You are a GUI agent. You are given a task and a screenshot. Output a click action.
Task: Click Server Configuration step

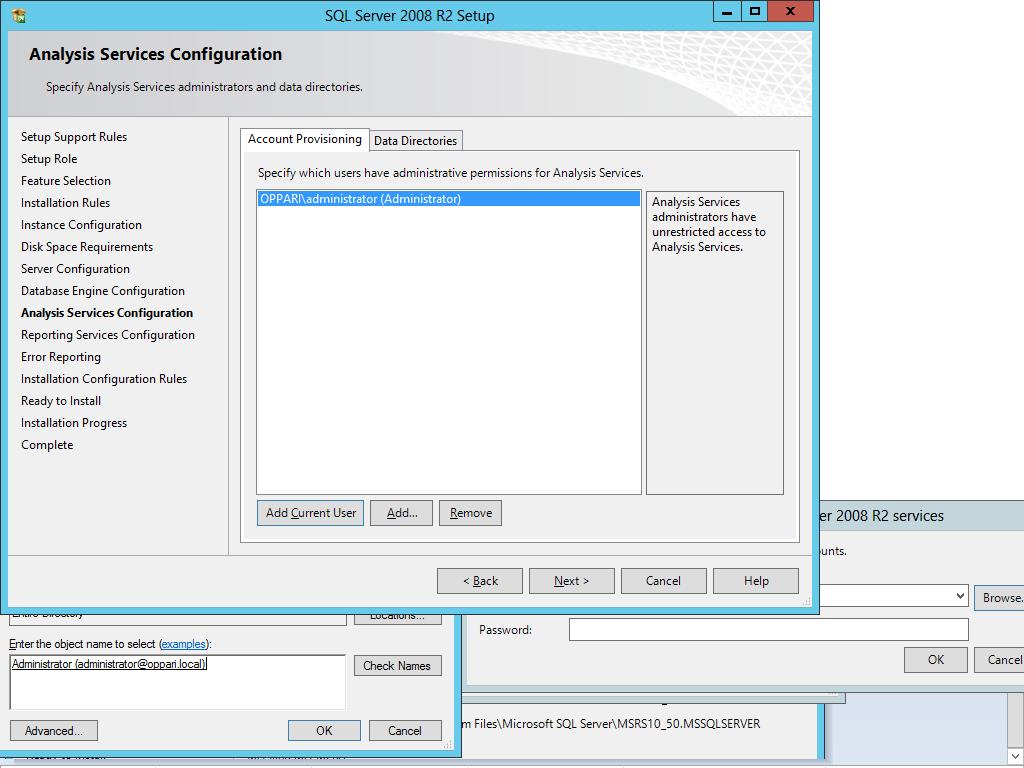(x=75, y=269)
